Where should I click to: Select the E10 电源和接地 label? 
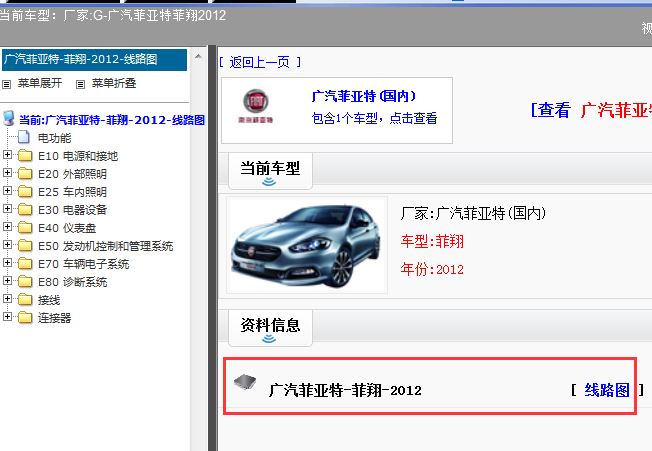coord(78,156)
